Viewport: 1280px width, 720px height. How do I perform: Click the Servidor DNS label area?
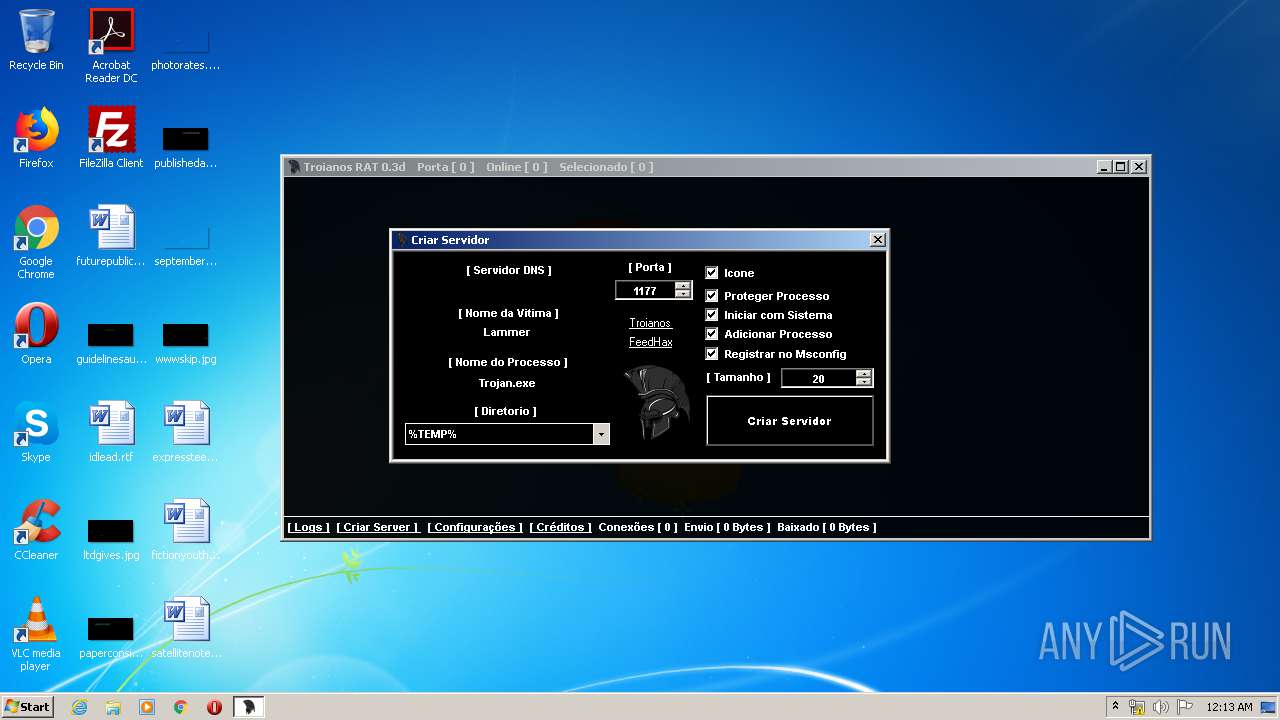click(509, 270)
